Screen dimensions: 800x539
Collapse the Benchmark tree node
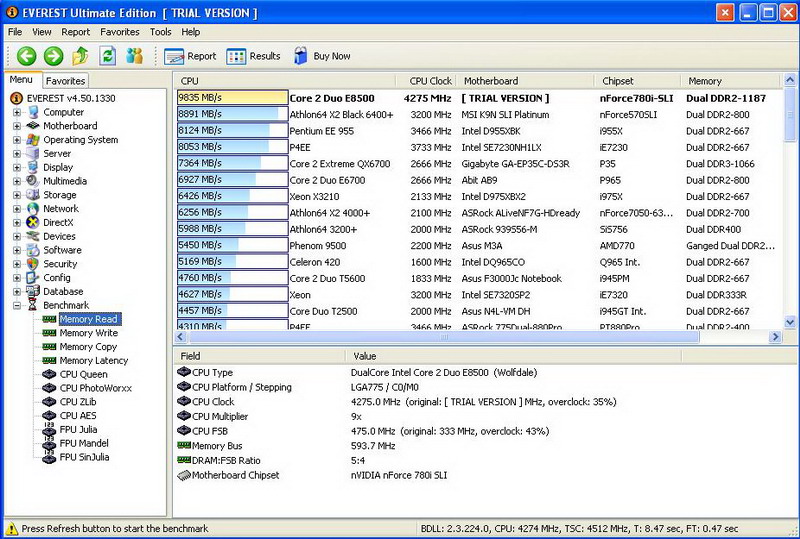17,305
